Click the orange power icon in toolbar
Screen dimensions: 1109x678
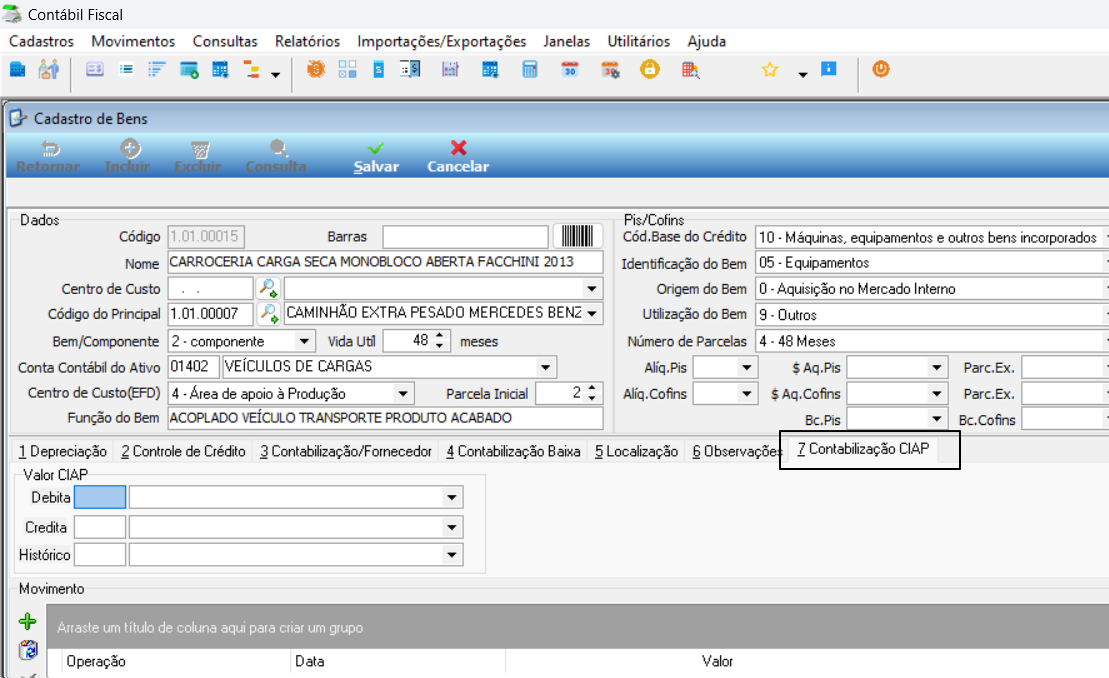click(881, 69)
